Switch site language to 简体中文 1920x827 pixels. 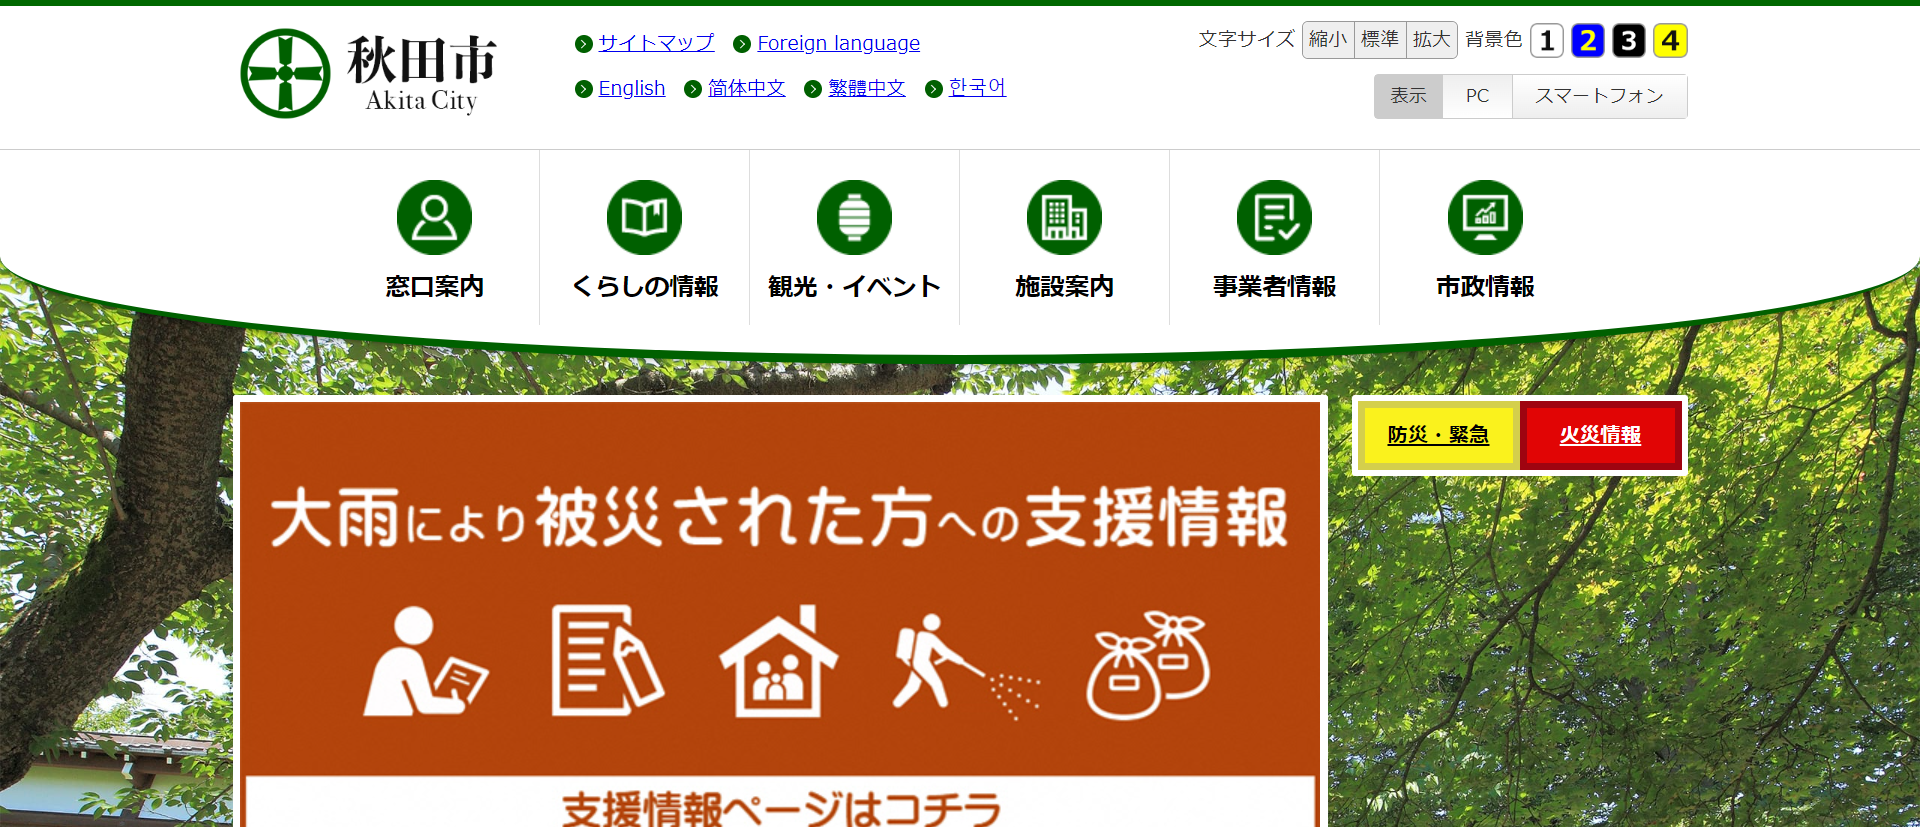click(746, 88)
